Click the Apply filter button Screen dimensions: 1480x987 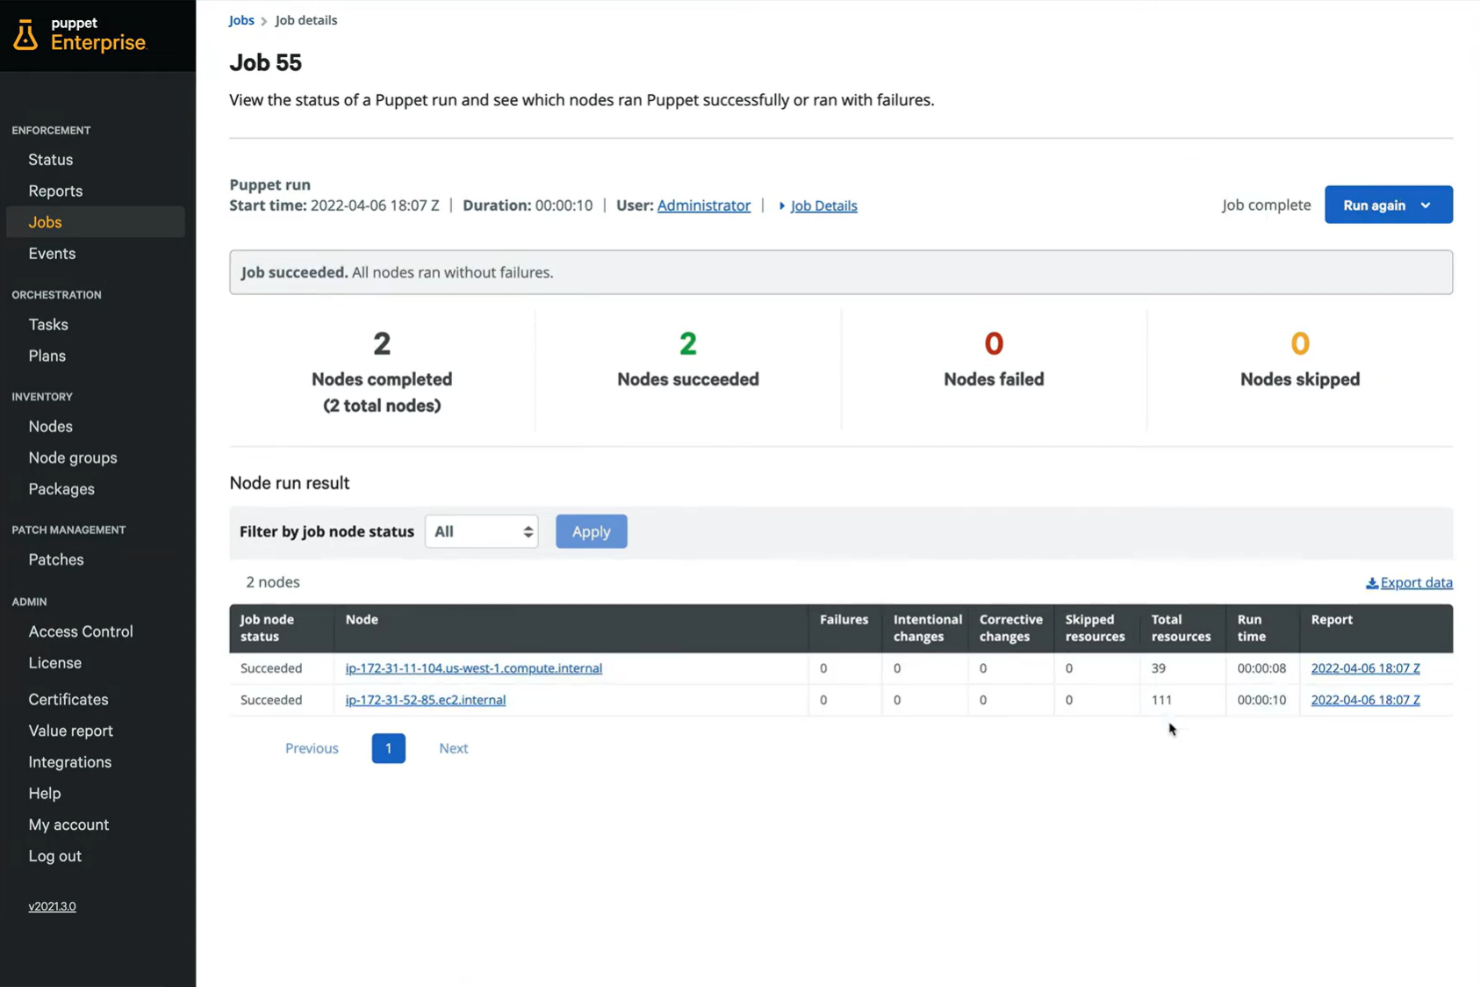click(x=591, y=531)
